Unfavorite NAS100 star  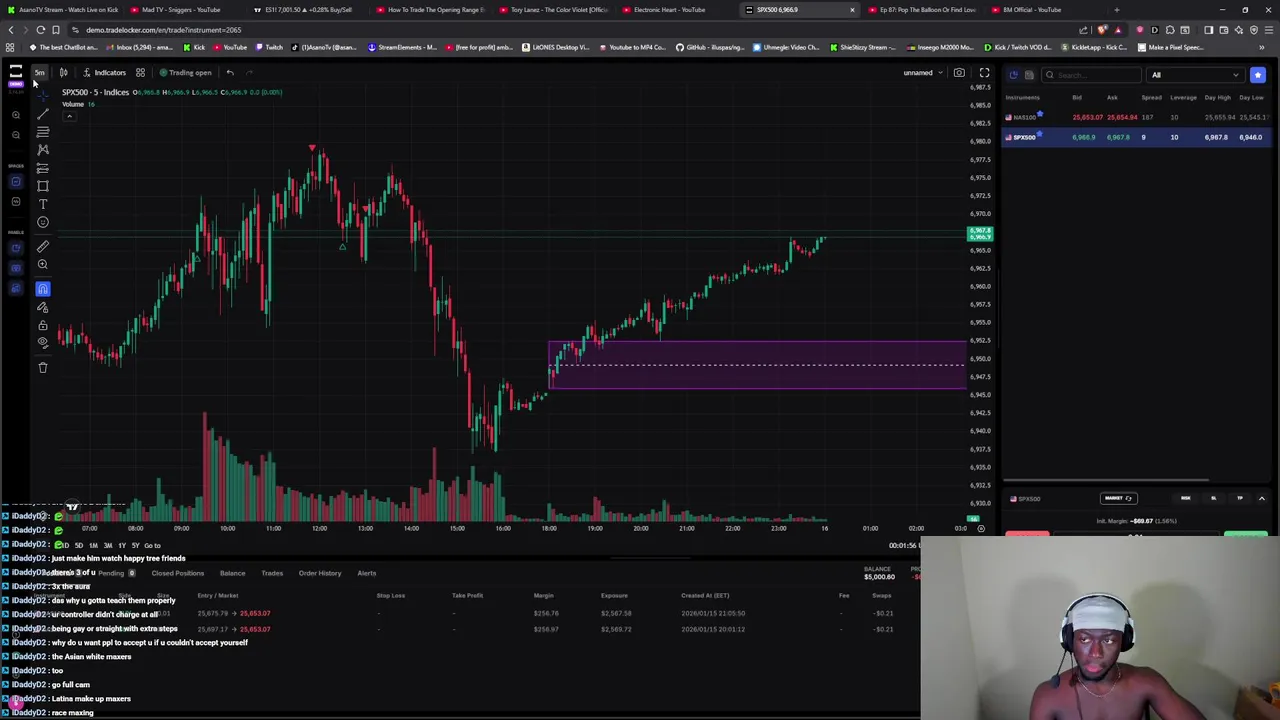[1040, 115]
